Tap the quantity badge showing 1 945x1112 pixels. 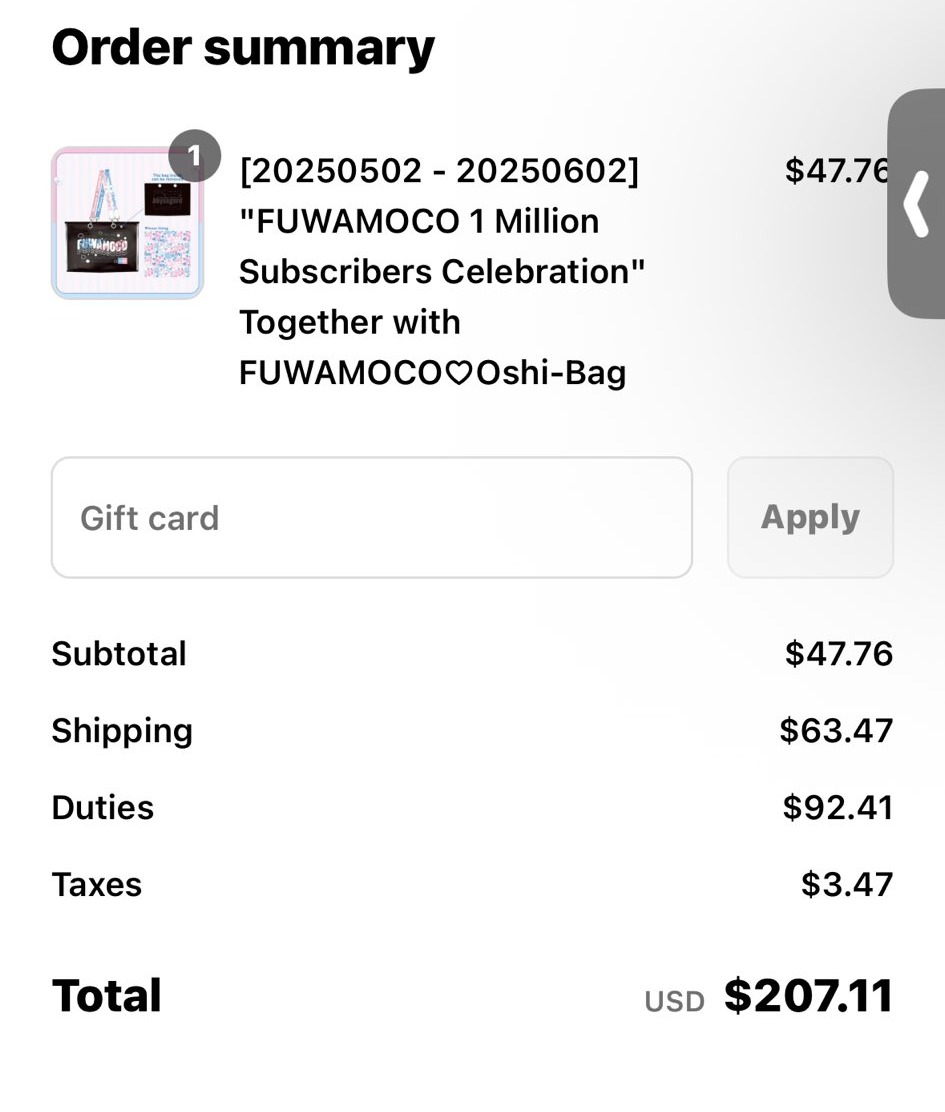[194, 155]
